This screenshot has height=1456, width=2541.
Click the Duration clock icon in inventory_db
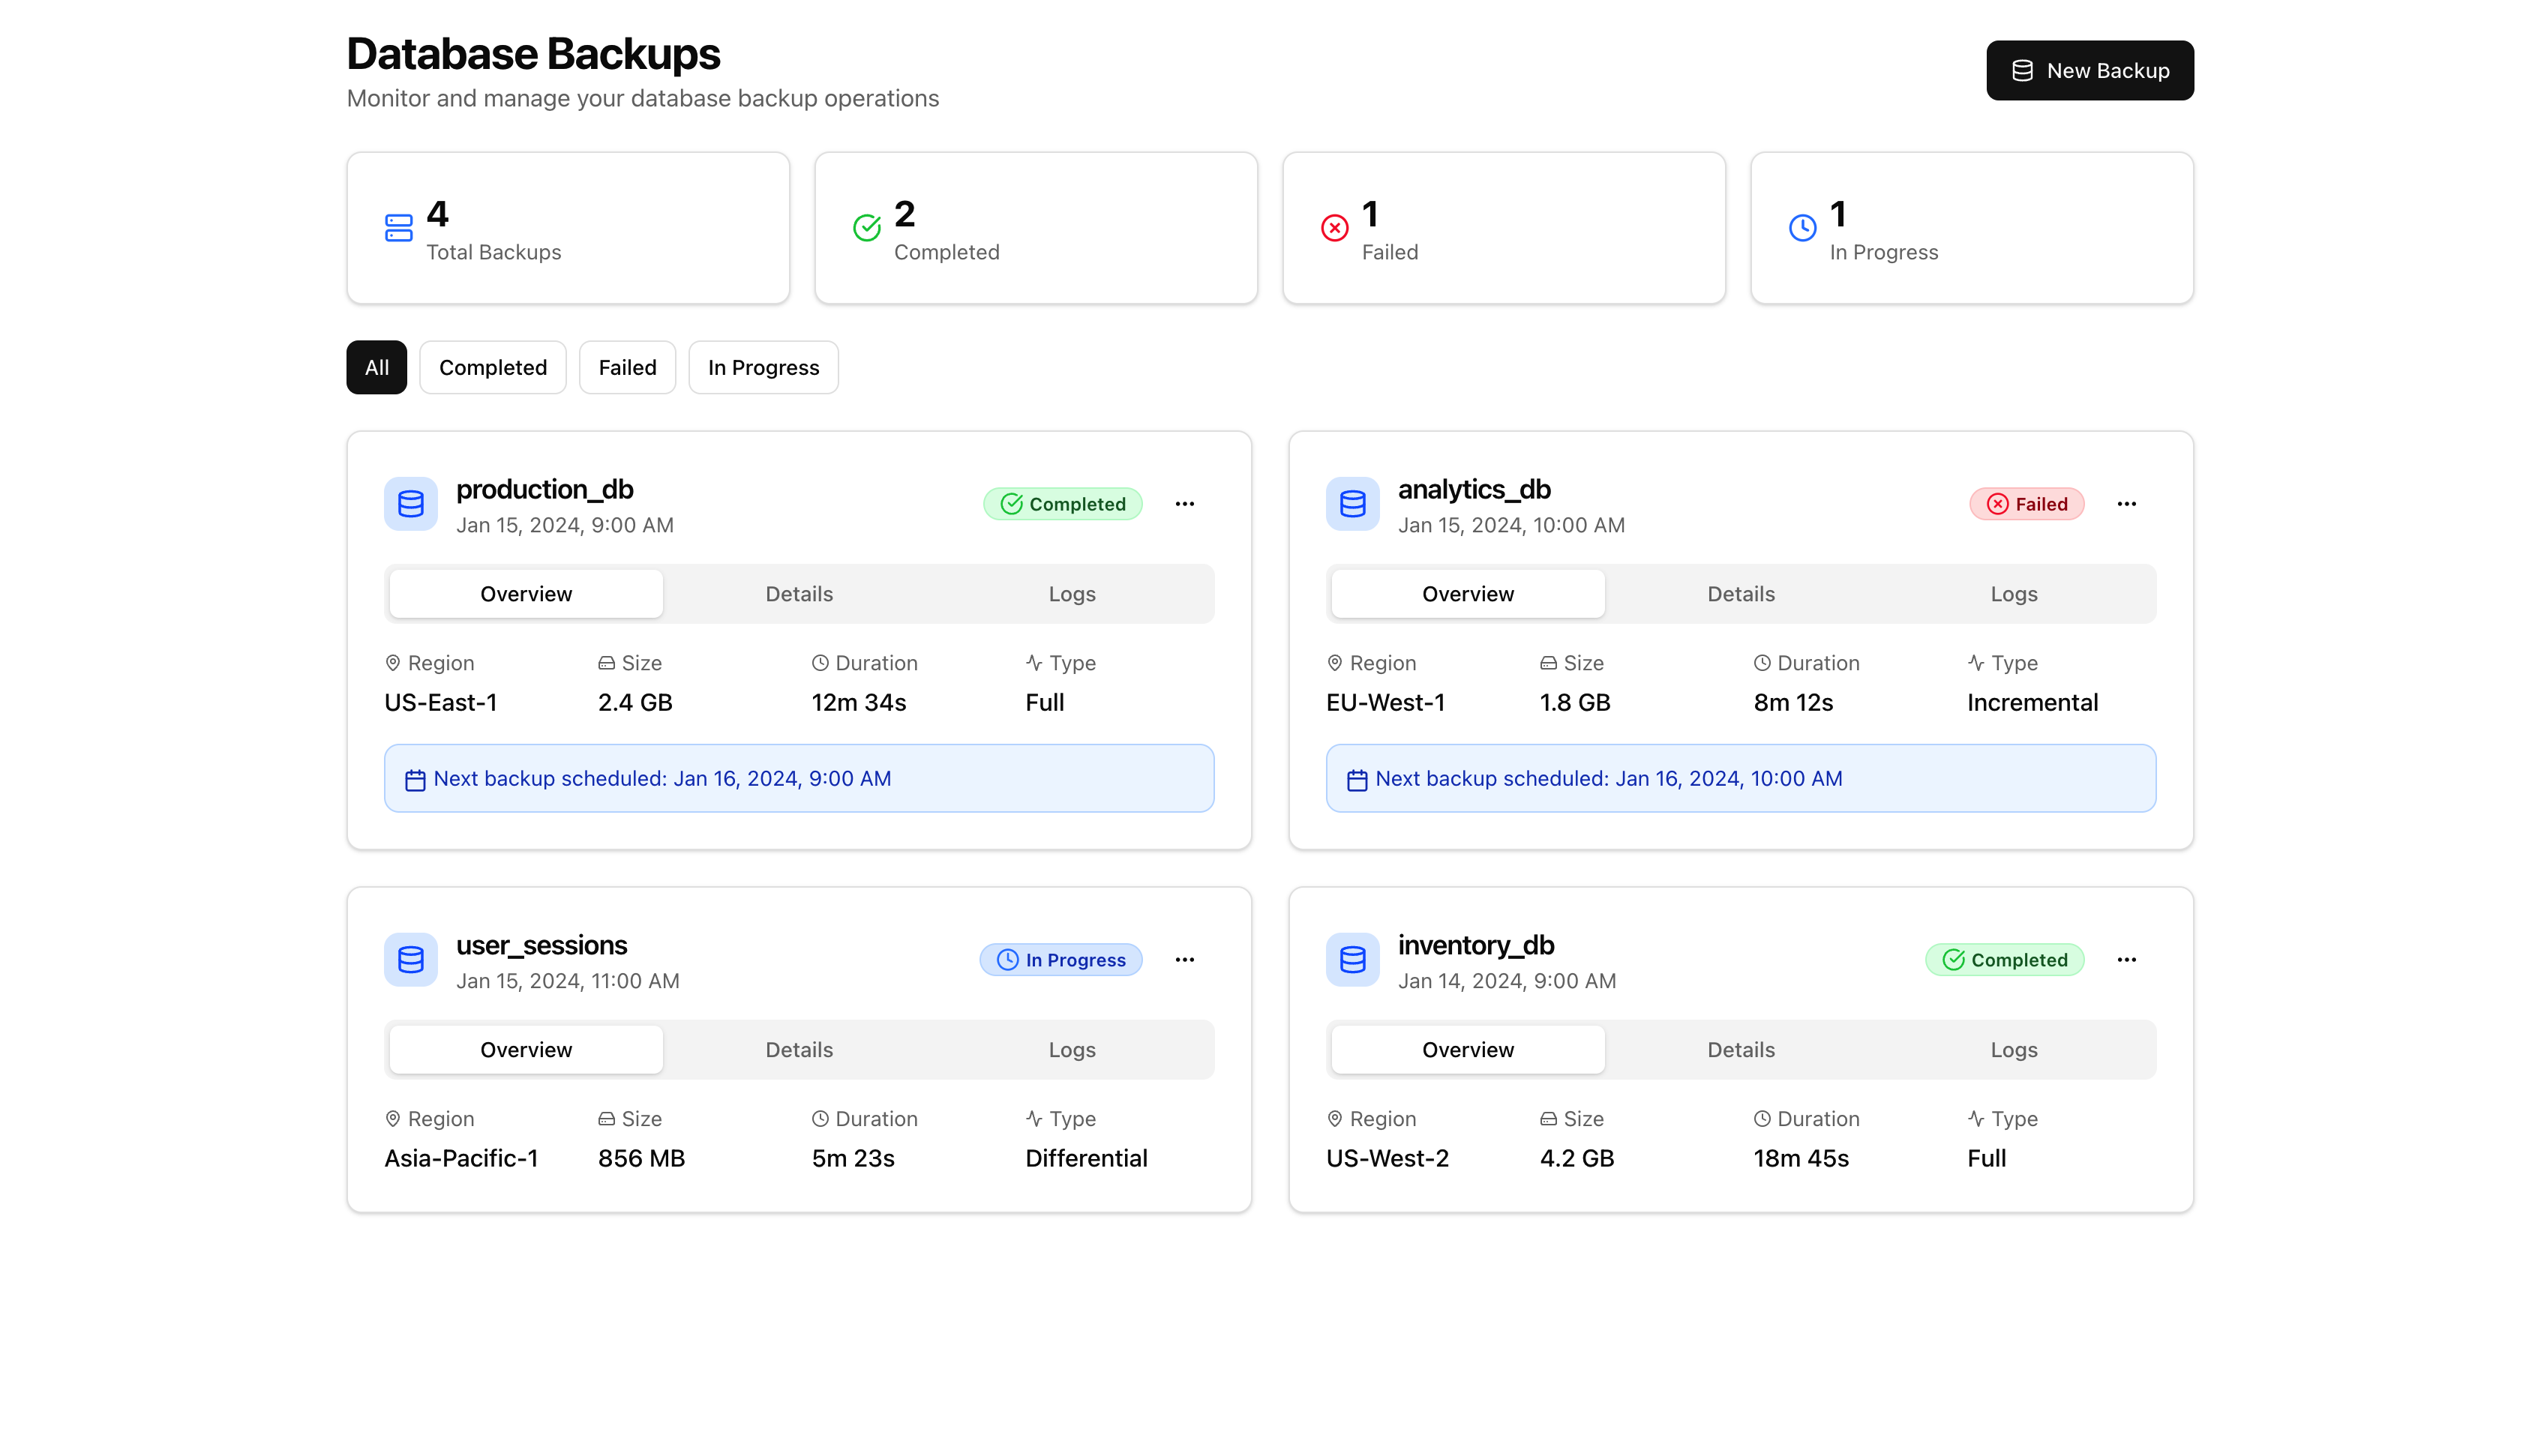(1762, 1119)
